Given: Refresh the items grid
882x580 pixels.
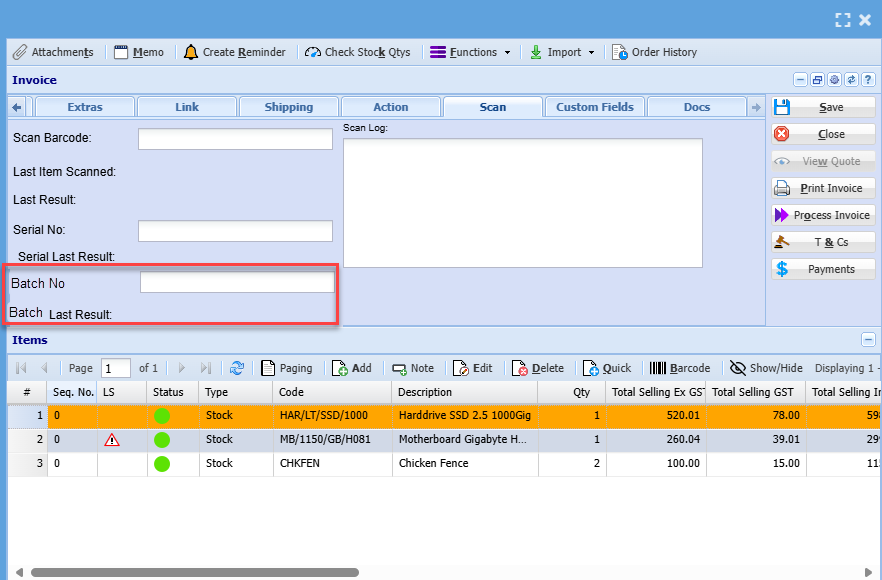Looking at the screenshot, I should click(x=237, y=368).
